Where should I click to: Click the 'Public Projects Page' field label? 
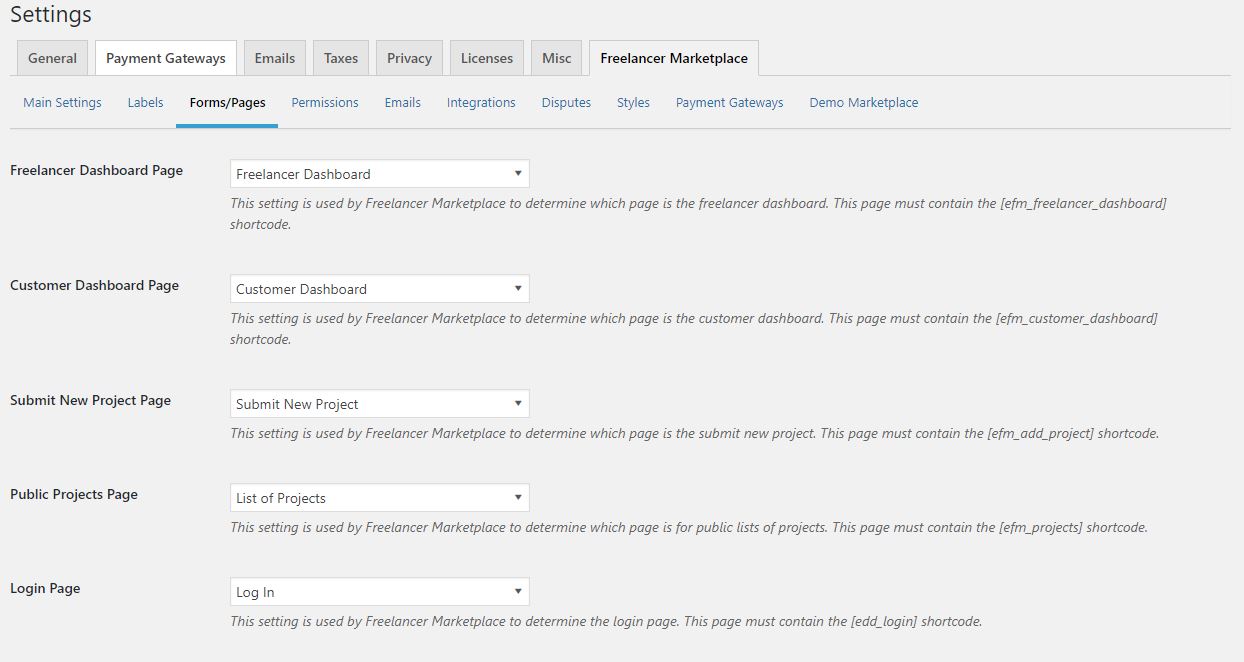74,494
